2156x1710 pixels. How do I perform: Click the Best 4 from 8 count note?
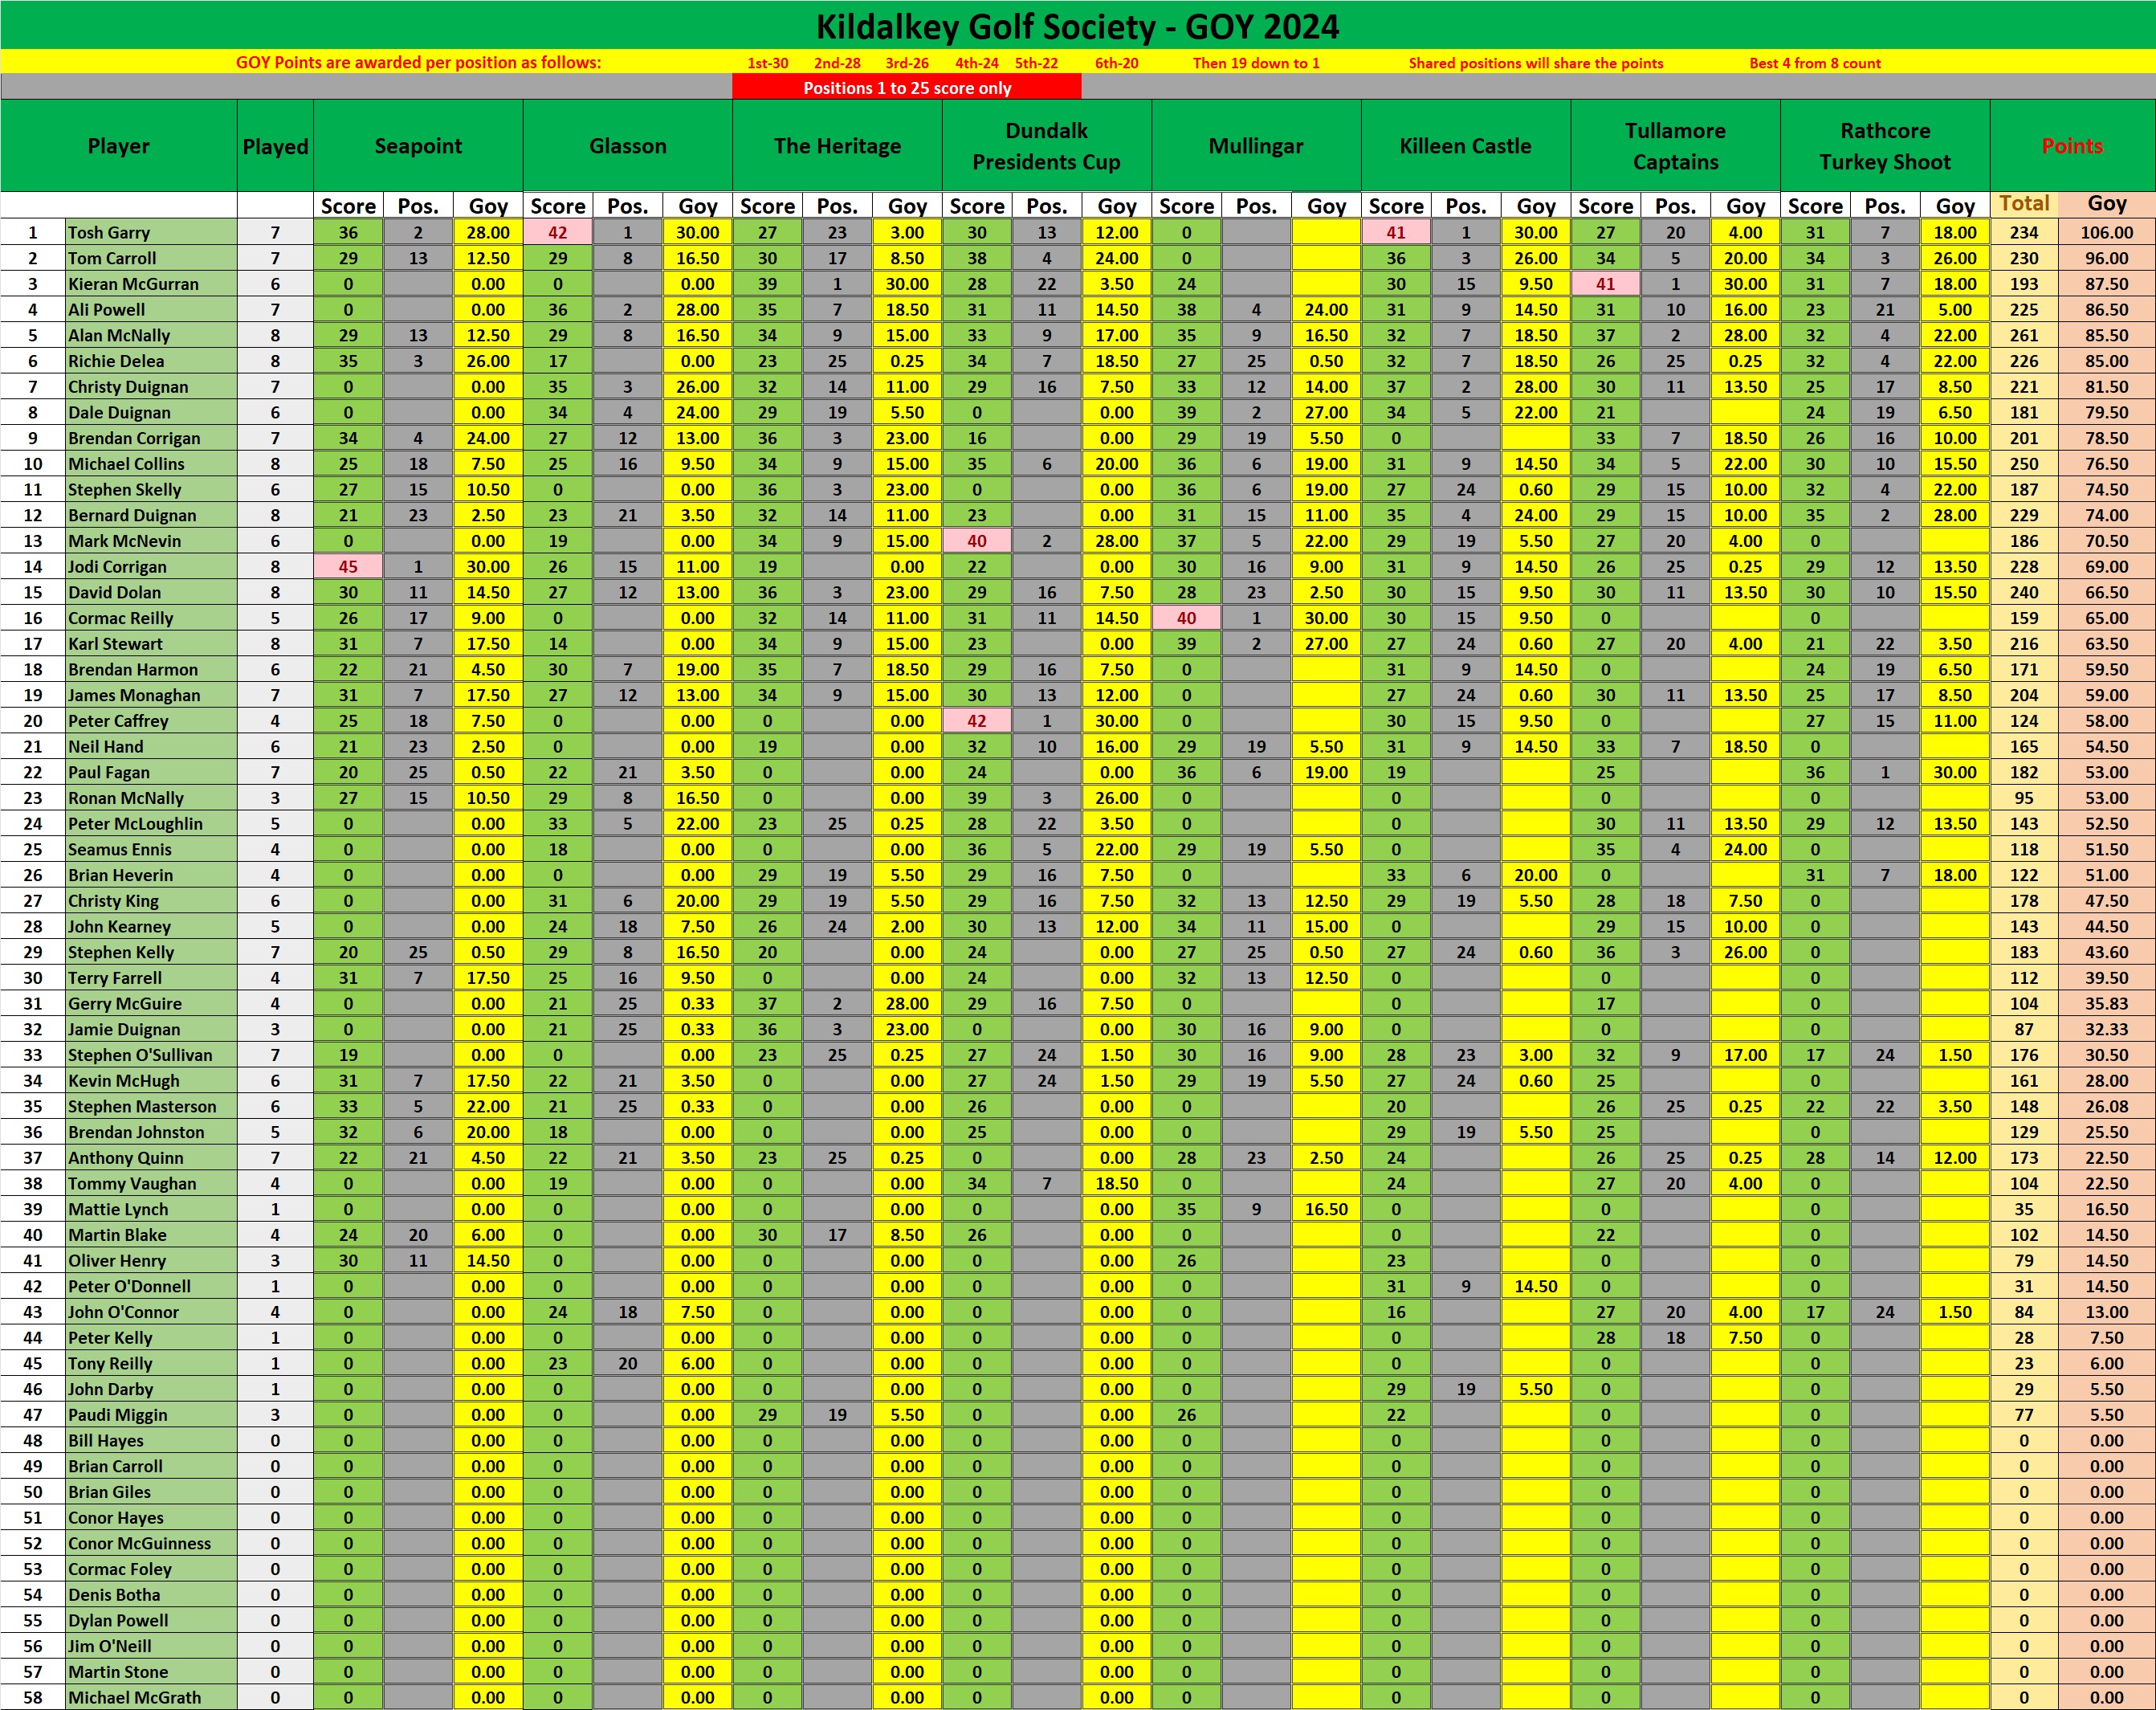(x=1815, y=63)
